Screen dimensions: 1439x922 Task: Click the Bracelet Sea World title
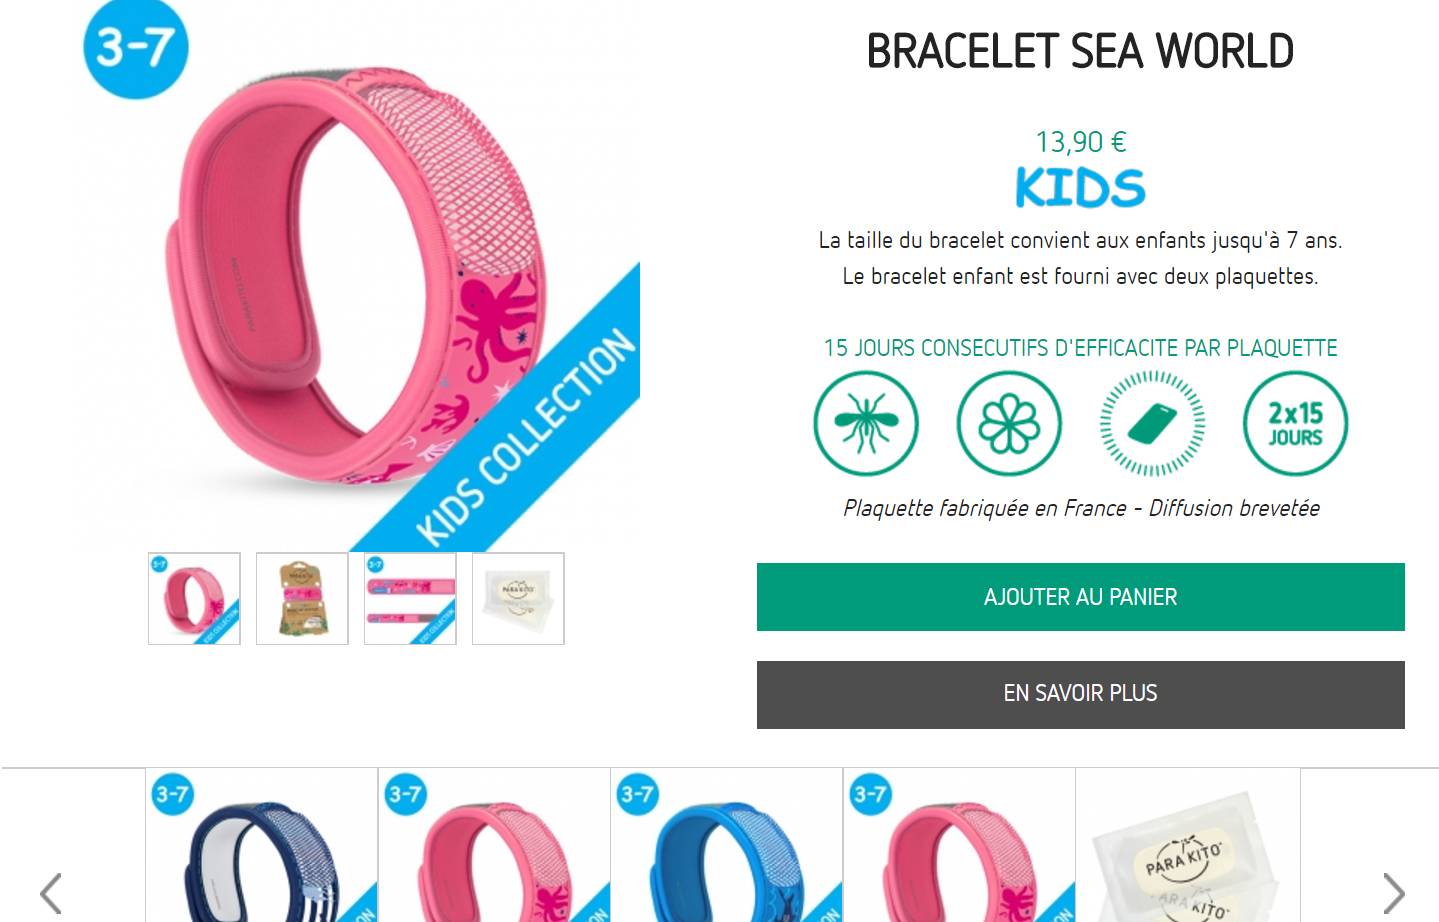tap(1080, 51)
